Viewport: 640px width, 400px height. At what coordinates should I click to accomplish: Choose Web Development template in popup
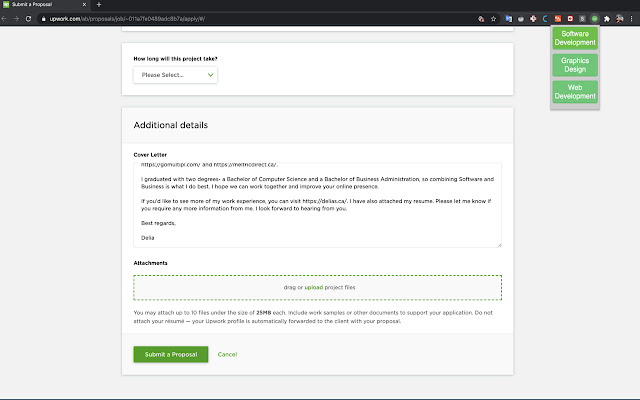(575, 92)
